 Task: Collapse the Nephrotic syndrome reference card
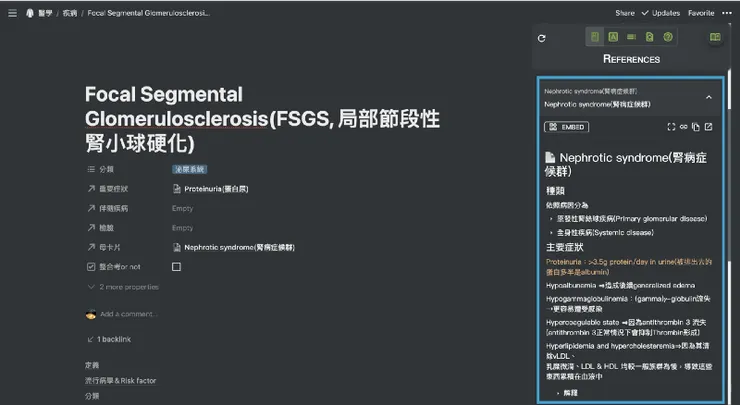click(x=709, y=97)
